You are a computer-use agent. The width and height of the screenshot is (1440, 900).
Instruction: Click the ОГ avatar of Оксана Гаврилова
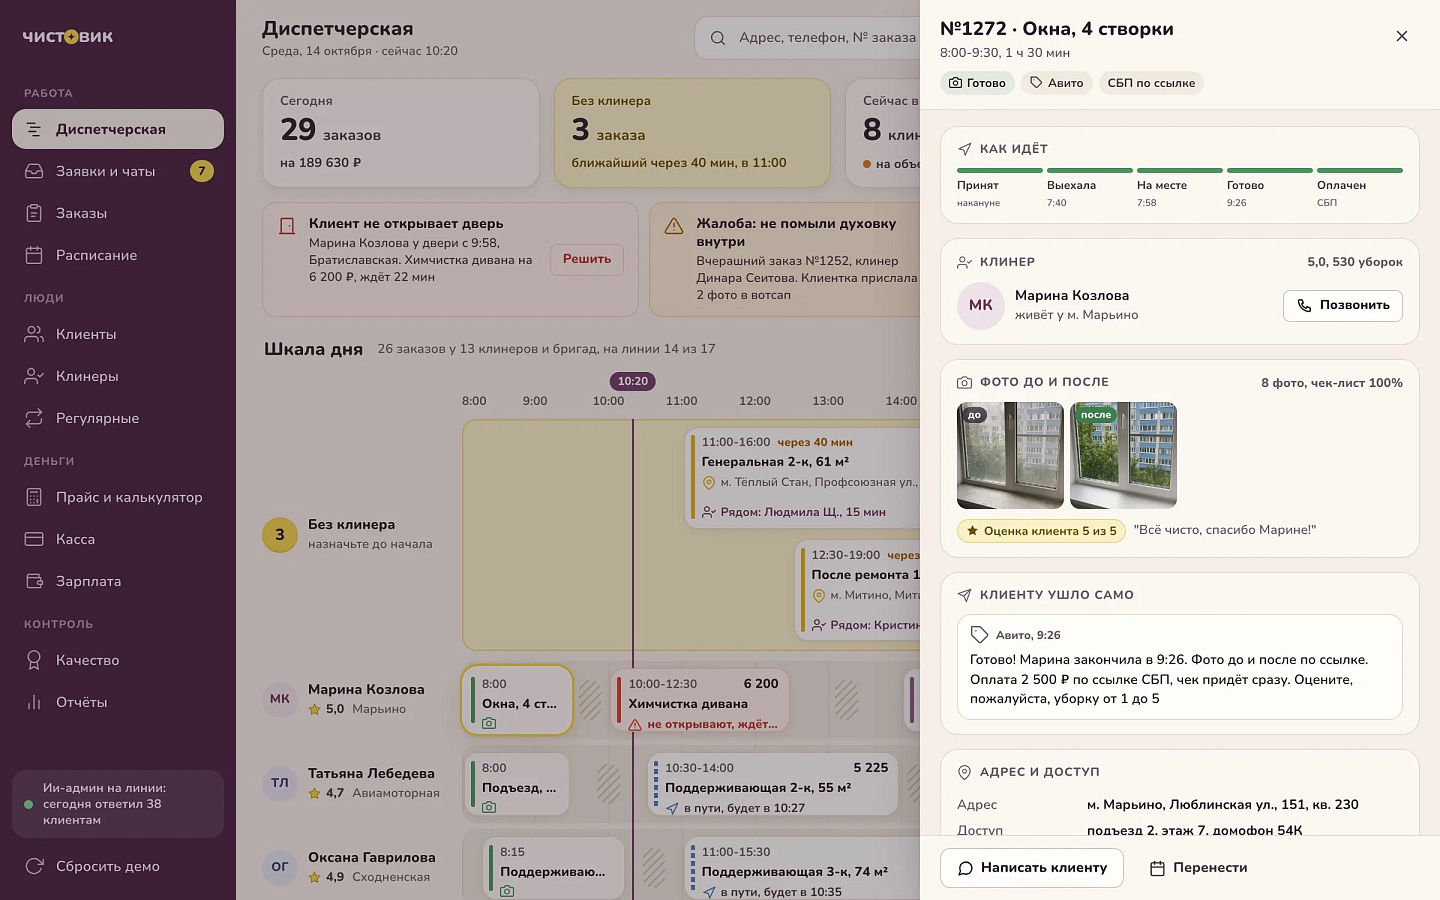click(x=280, y=867)
